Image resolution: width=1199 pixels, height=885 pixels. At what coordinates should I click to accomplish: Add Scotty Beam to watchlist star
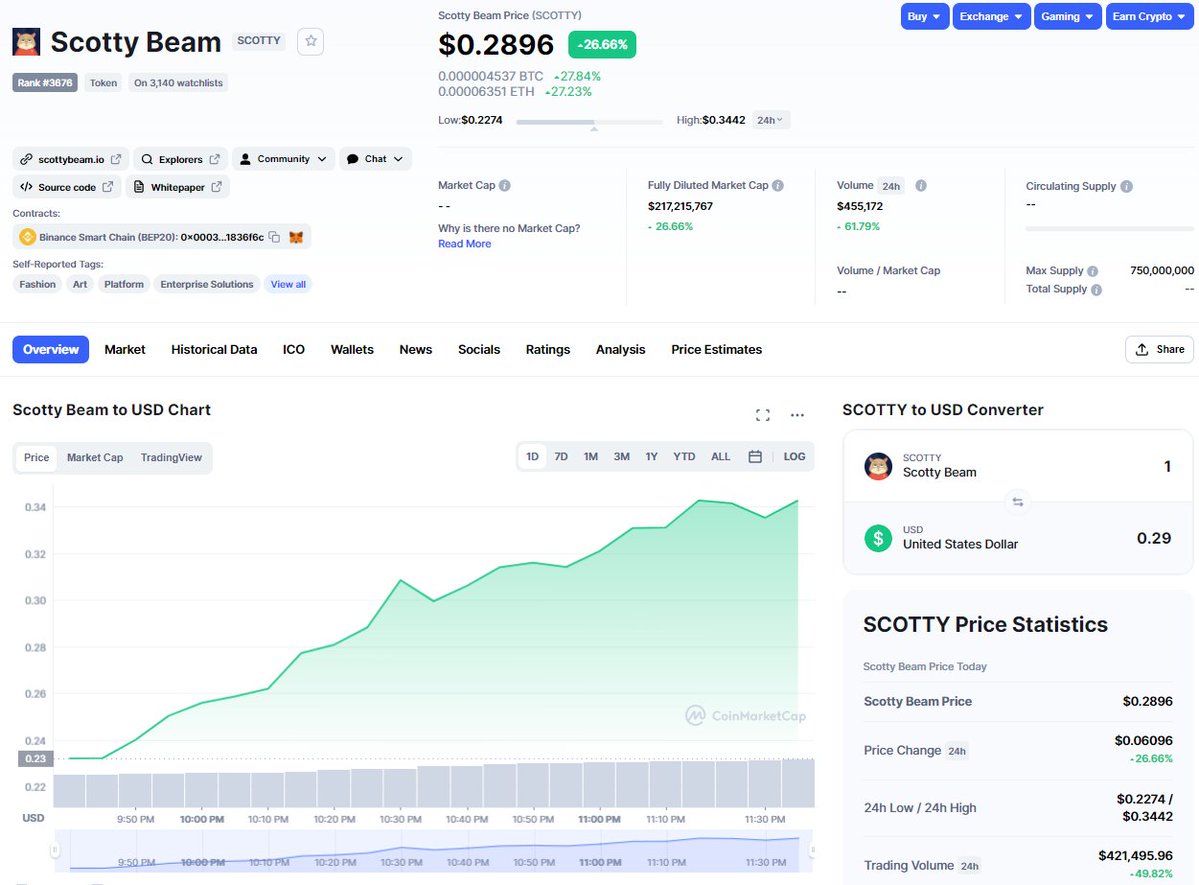[x=310, y=41]
